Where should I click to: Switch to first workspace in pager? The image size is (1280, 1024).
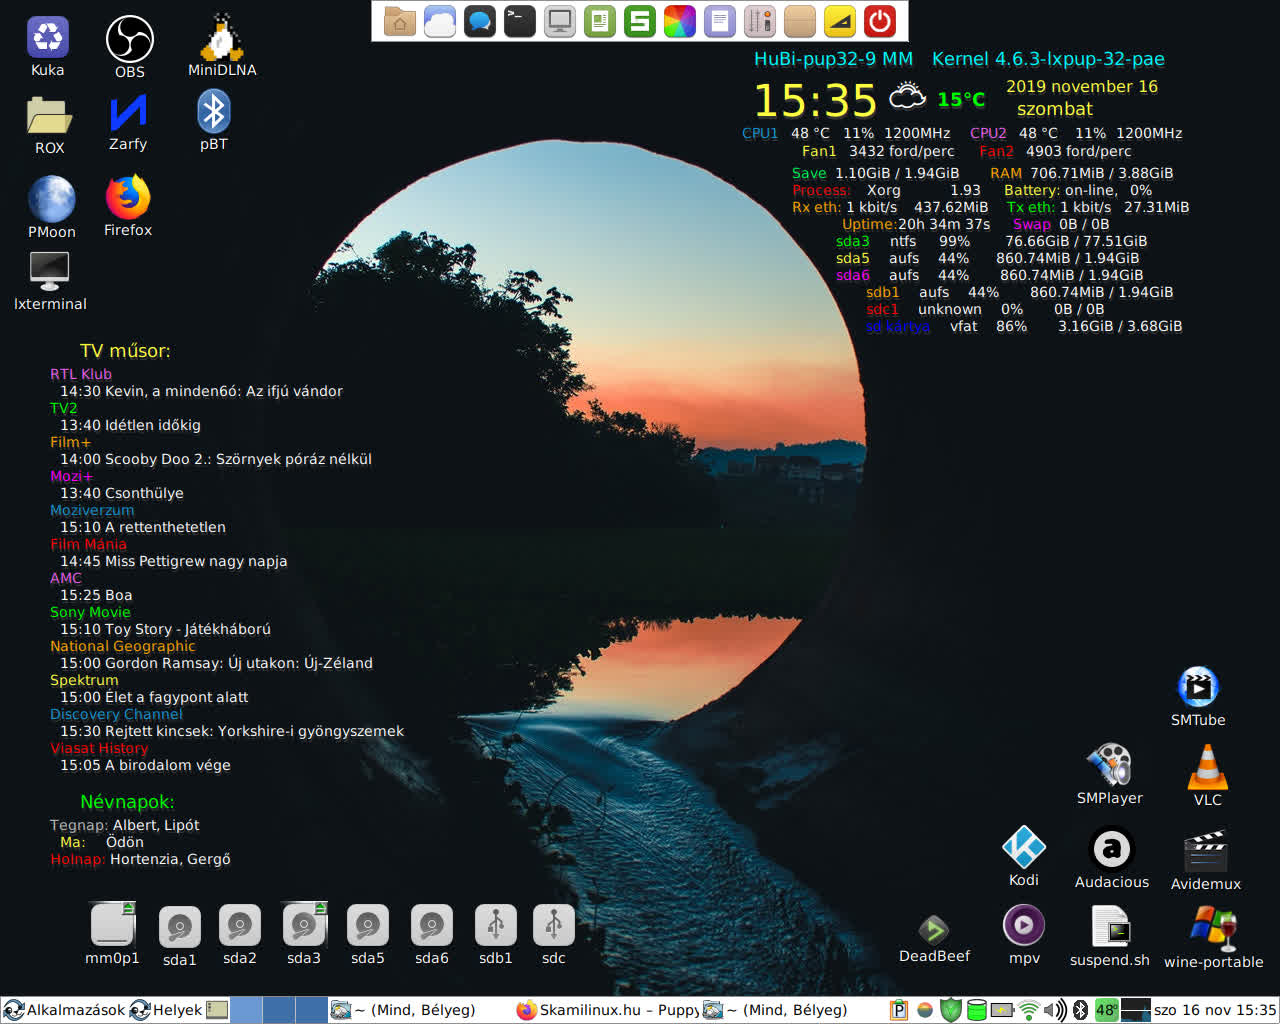[x=246, y=1010]
